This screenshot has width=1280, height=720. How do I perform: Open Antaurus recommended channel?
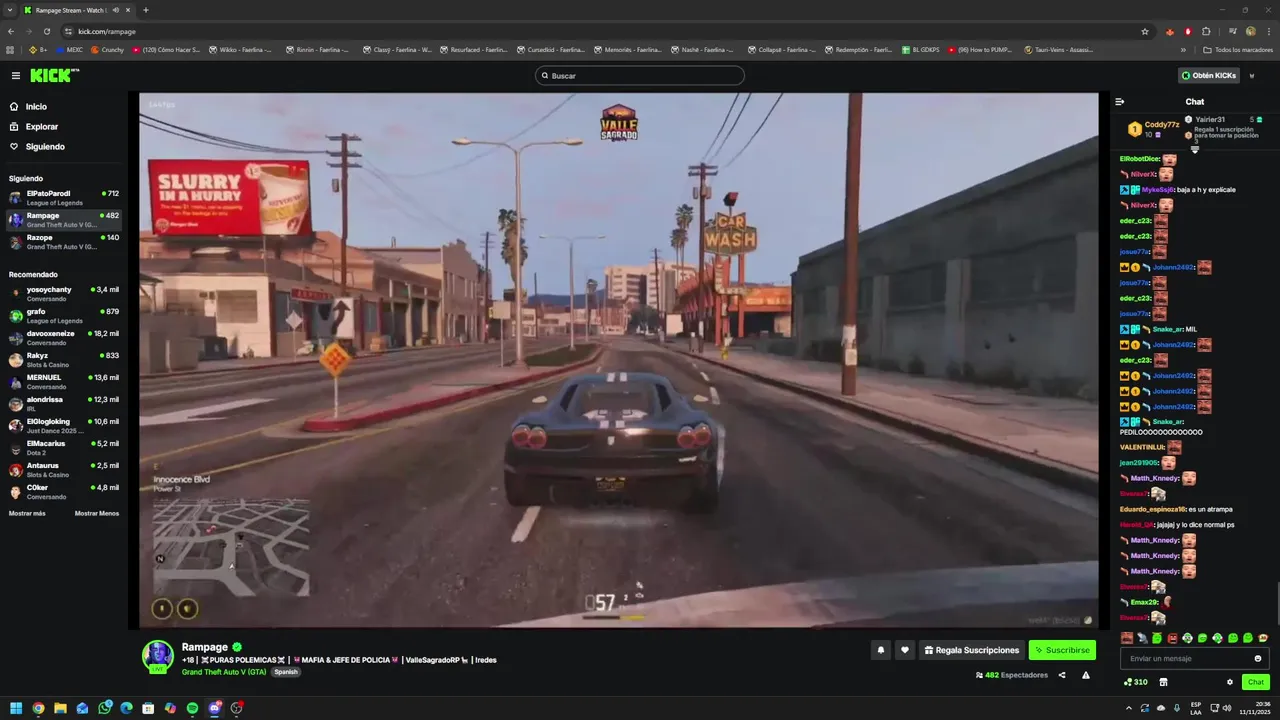pos(64,469)
